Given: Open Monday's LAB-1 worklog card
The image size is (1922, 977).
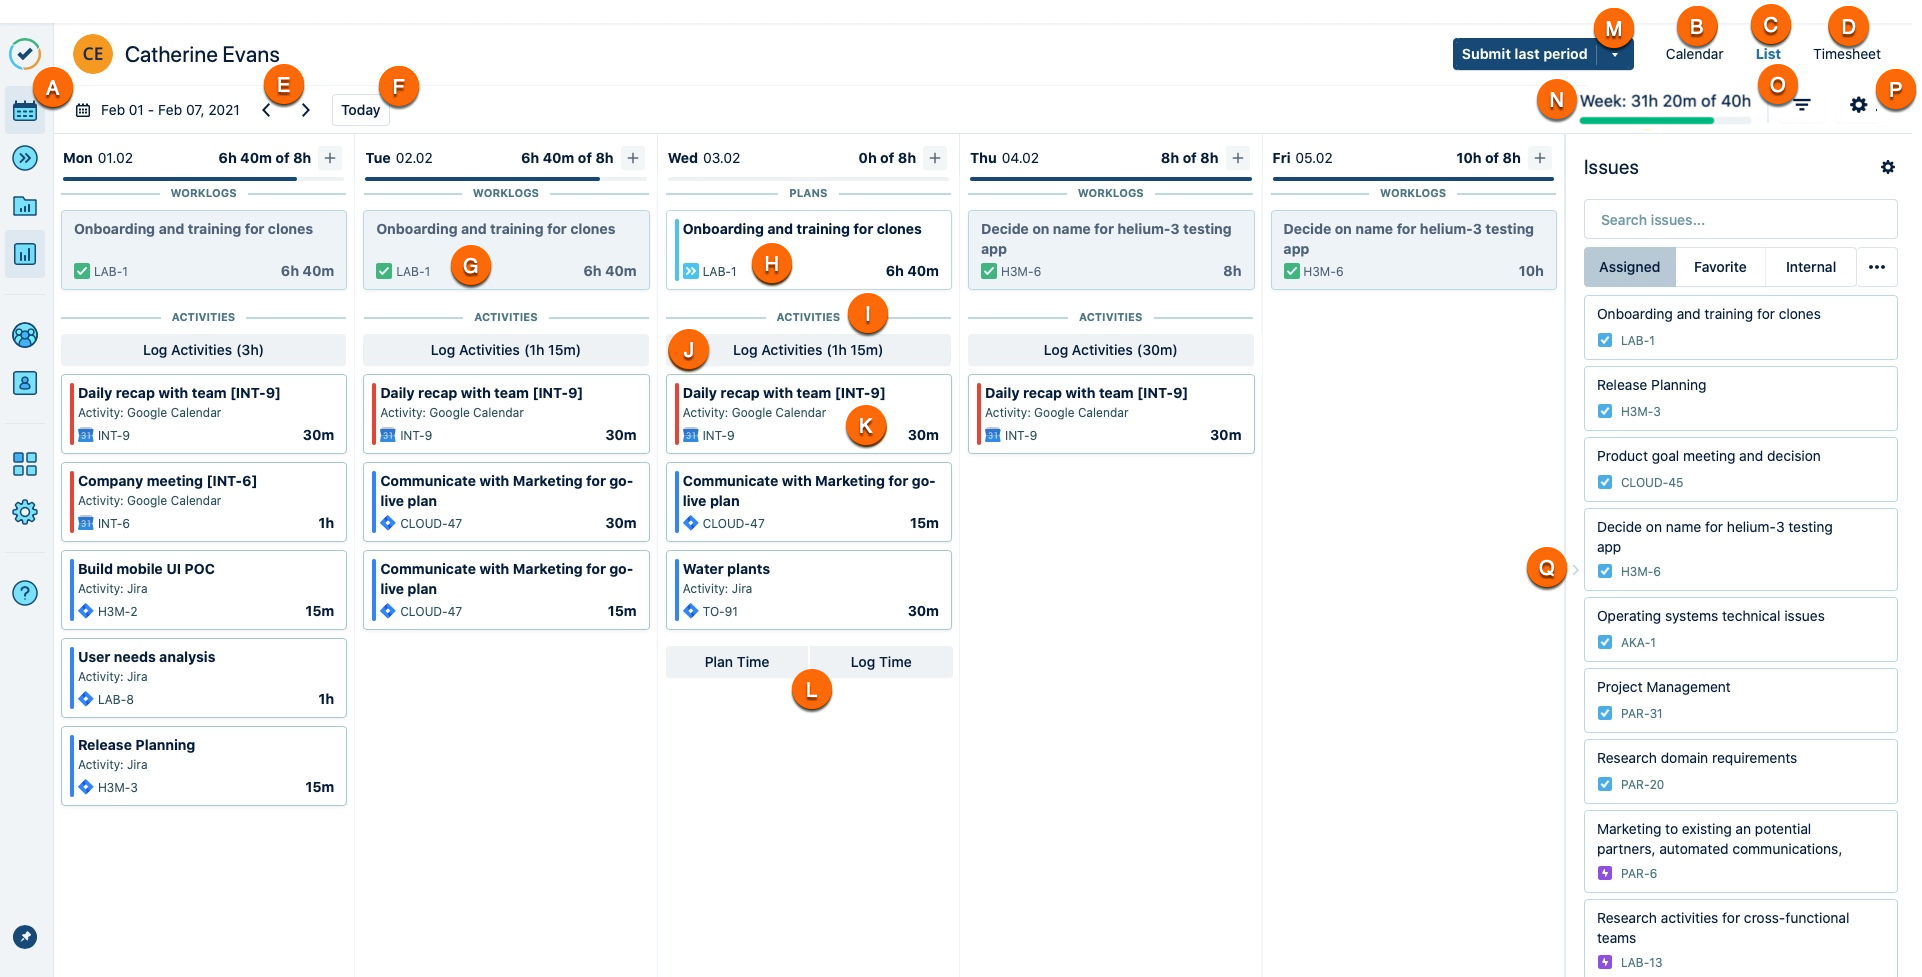Looking at the screenshot, I should 203,250.
